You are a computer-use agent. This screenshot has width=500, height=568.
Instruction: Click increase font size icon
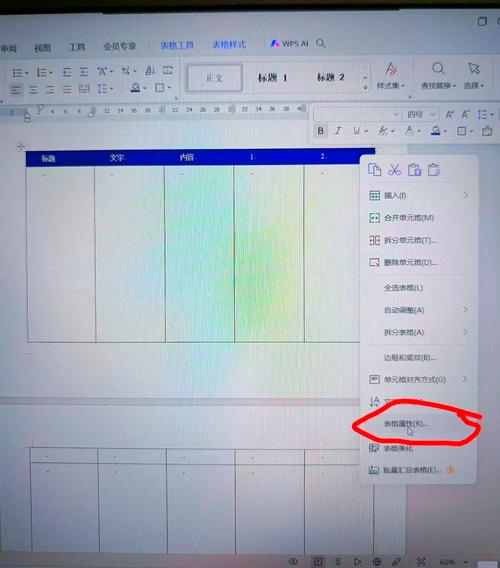click(x=450, y=115)
